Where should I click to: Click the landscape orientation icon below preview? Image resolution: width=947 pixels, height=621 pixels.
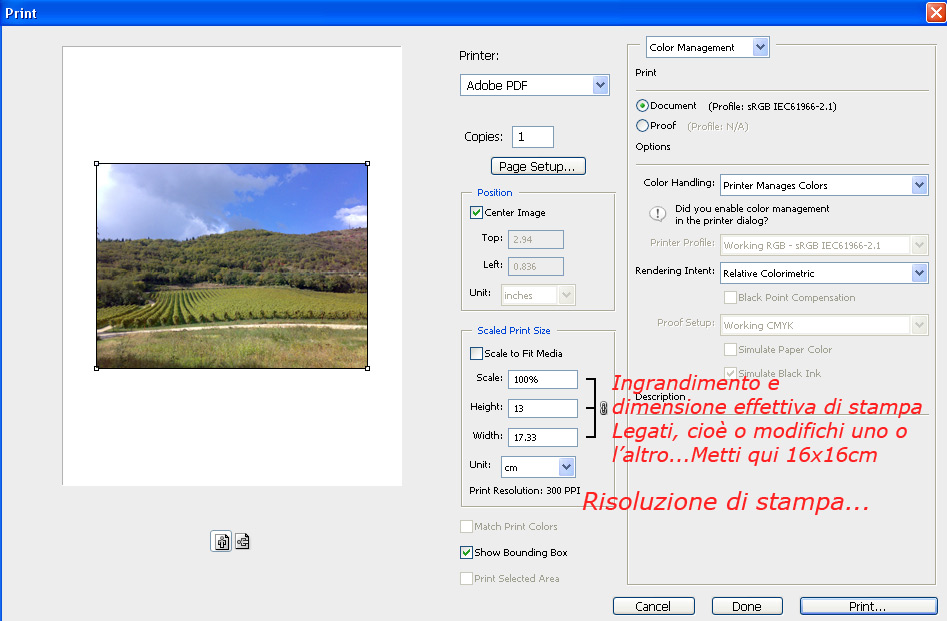(x=242, y=541)
